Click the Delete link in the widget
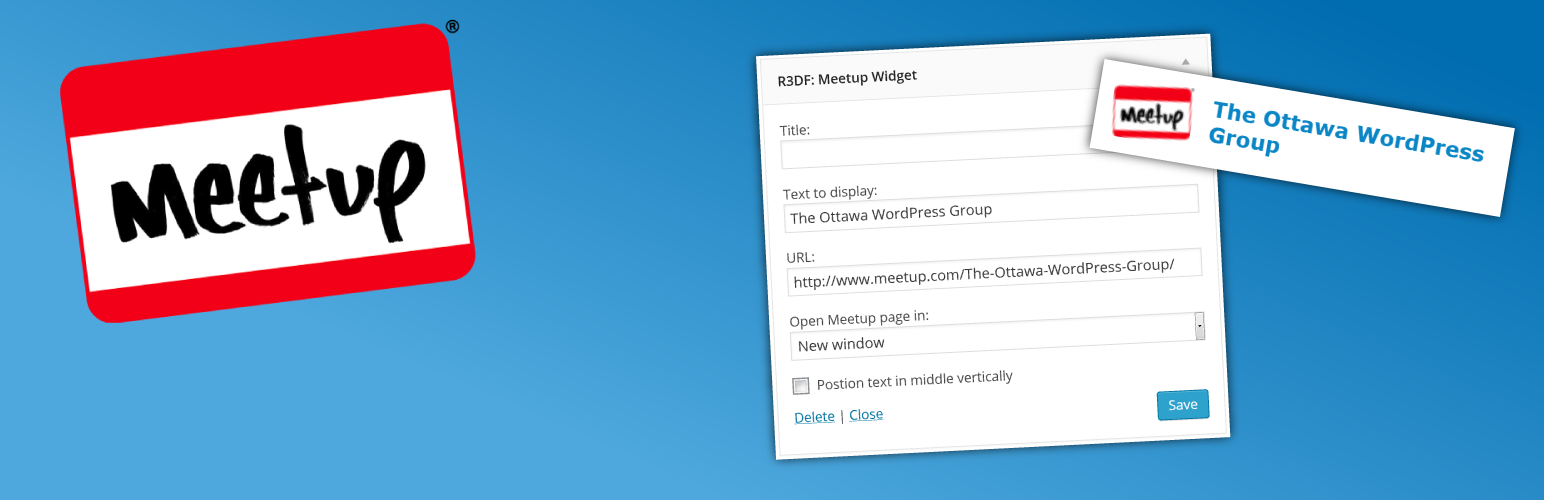Viewport: 1544px width, 500px height. [814, 417]
